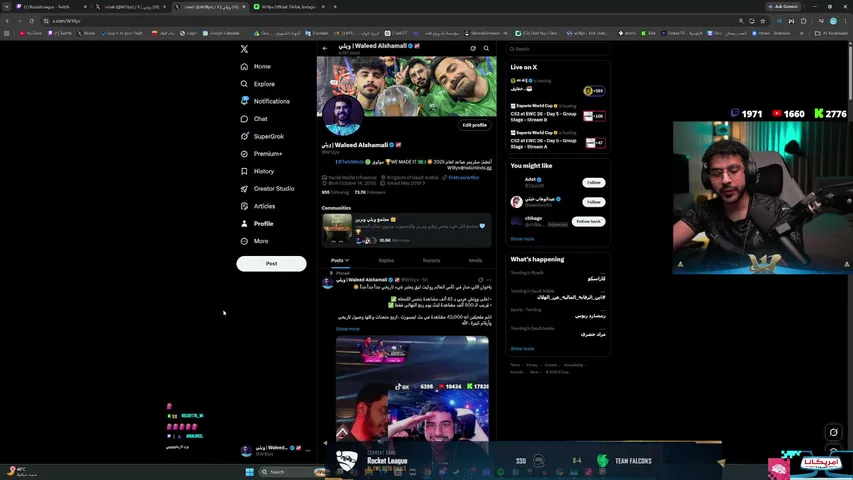Go to Profile in the sidebar
The width and height of the screenshot is (853, 480).
click(x=257, y=224)
